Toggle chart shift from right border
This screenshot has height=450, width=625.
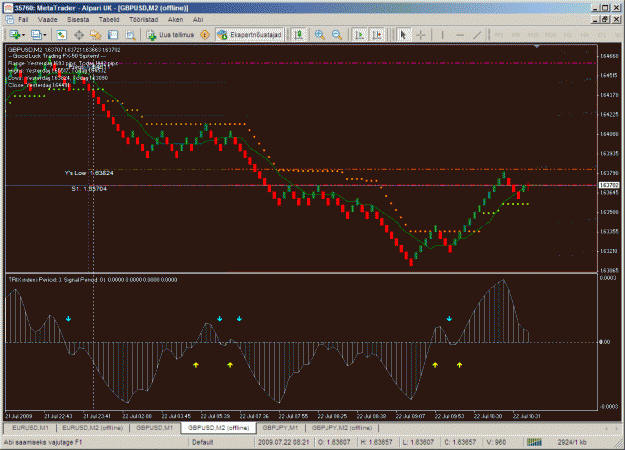(x=377, y=35)
